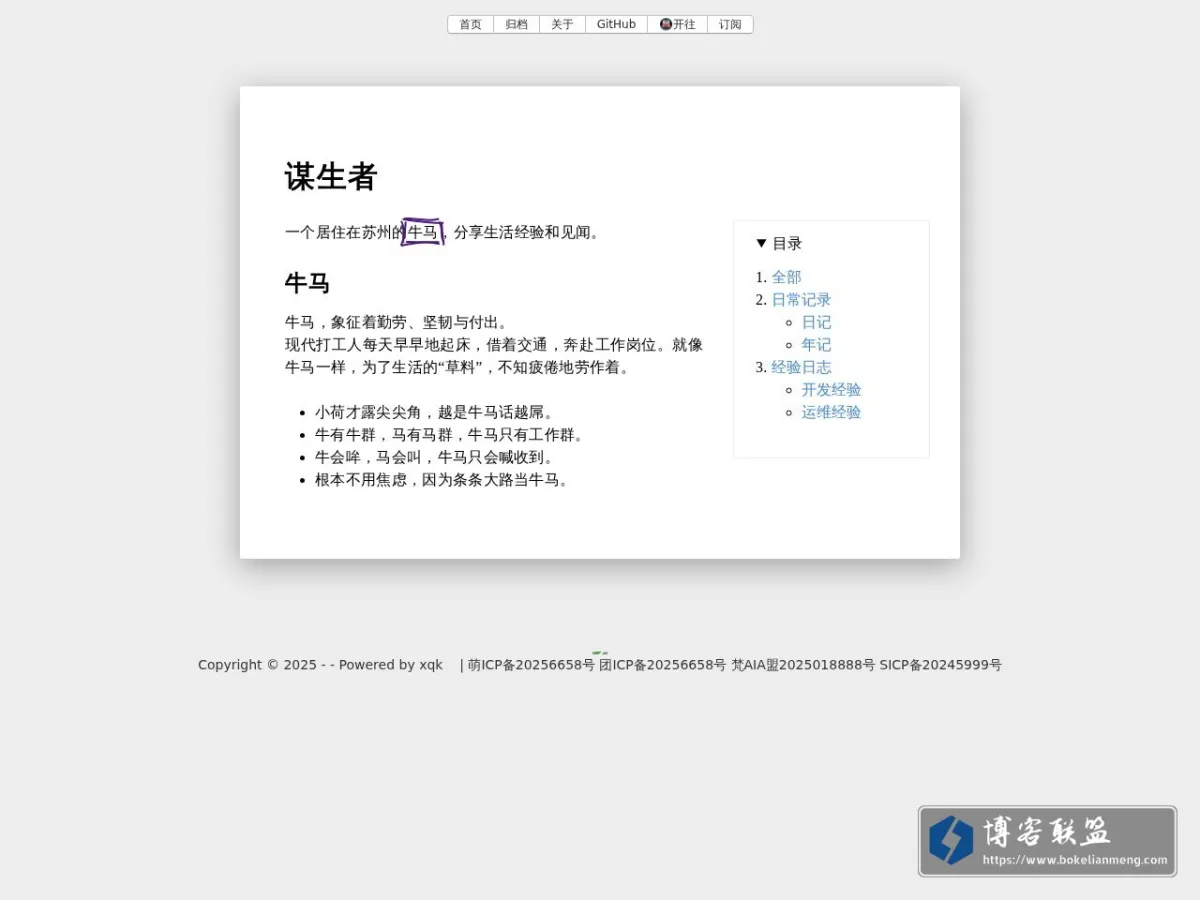
Task: Open the 经验日志 category link
Action: point(801,367)
